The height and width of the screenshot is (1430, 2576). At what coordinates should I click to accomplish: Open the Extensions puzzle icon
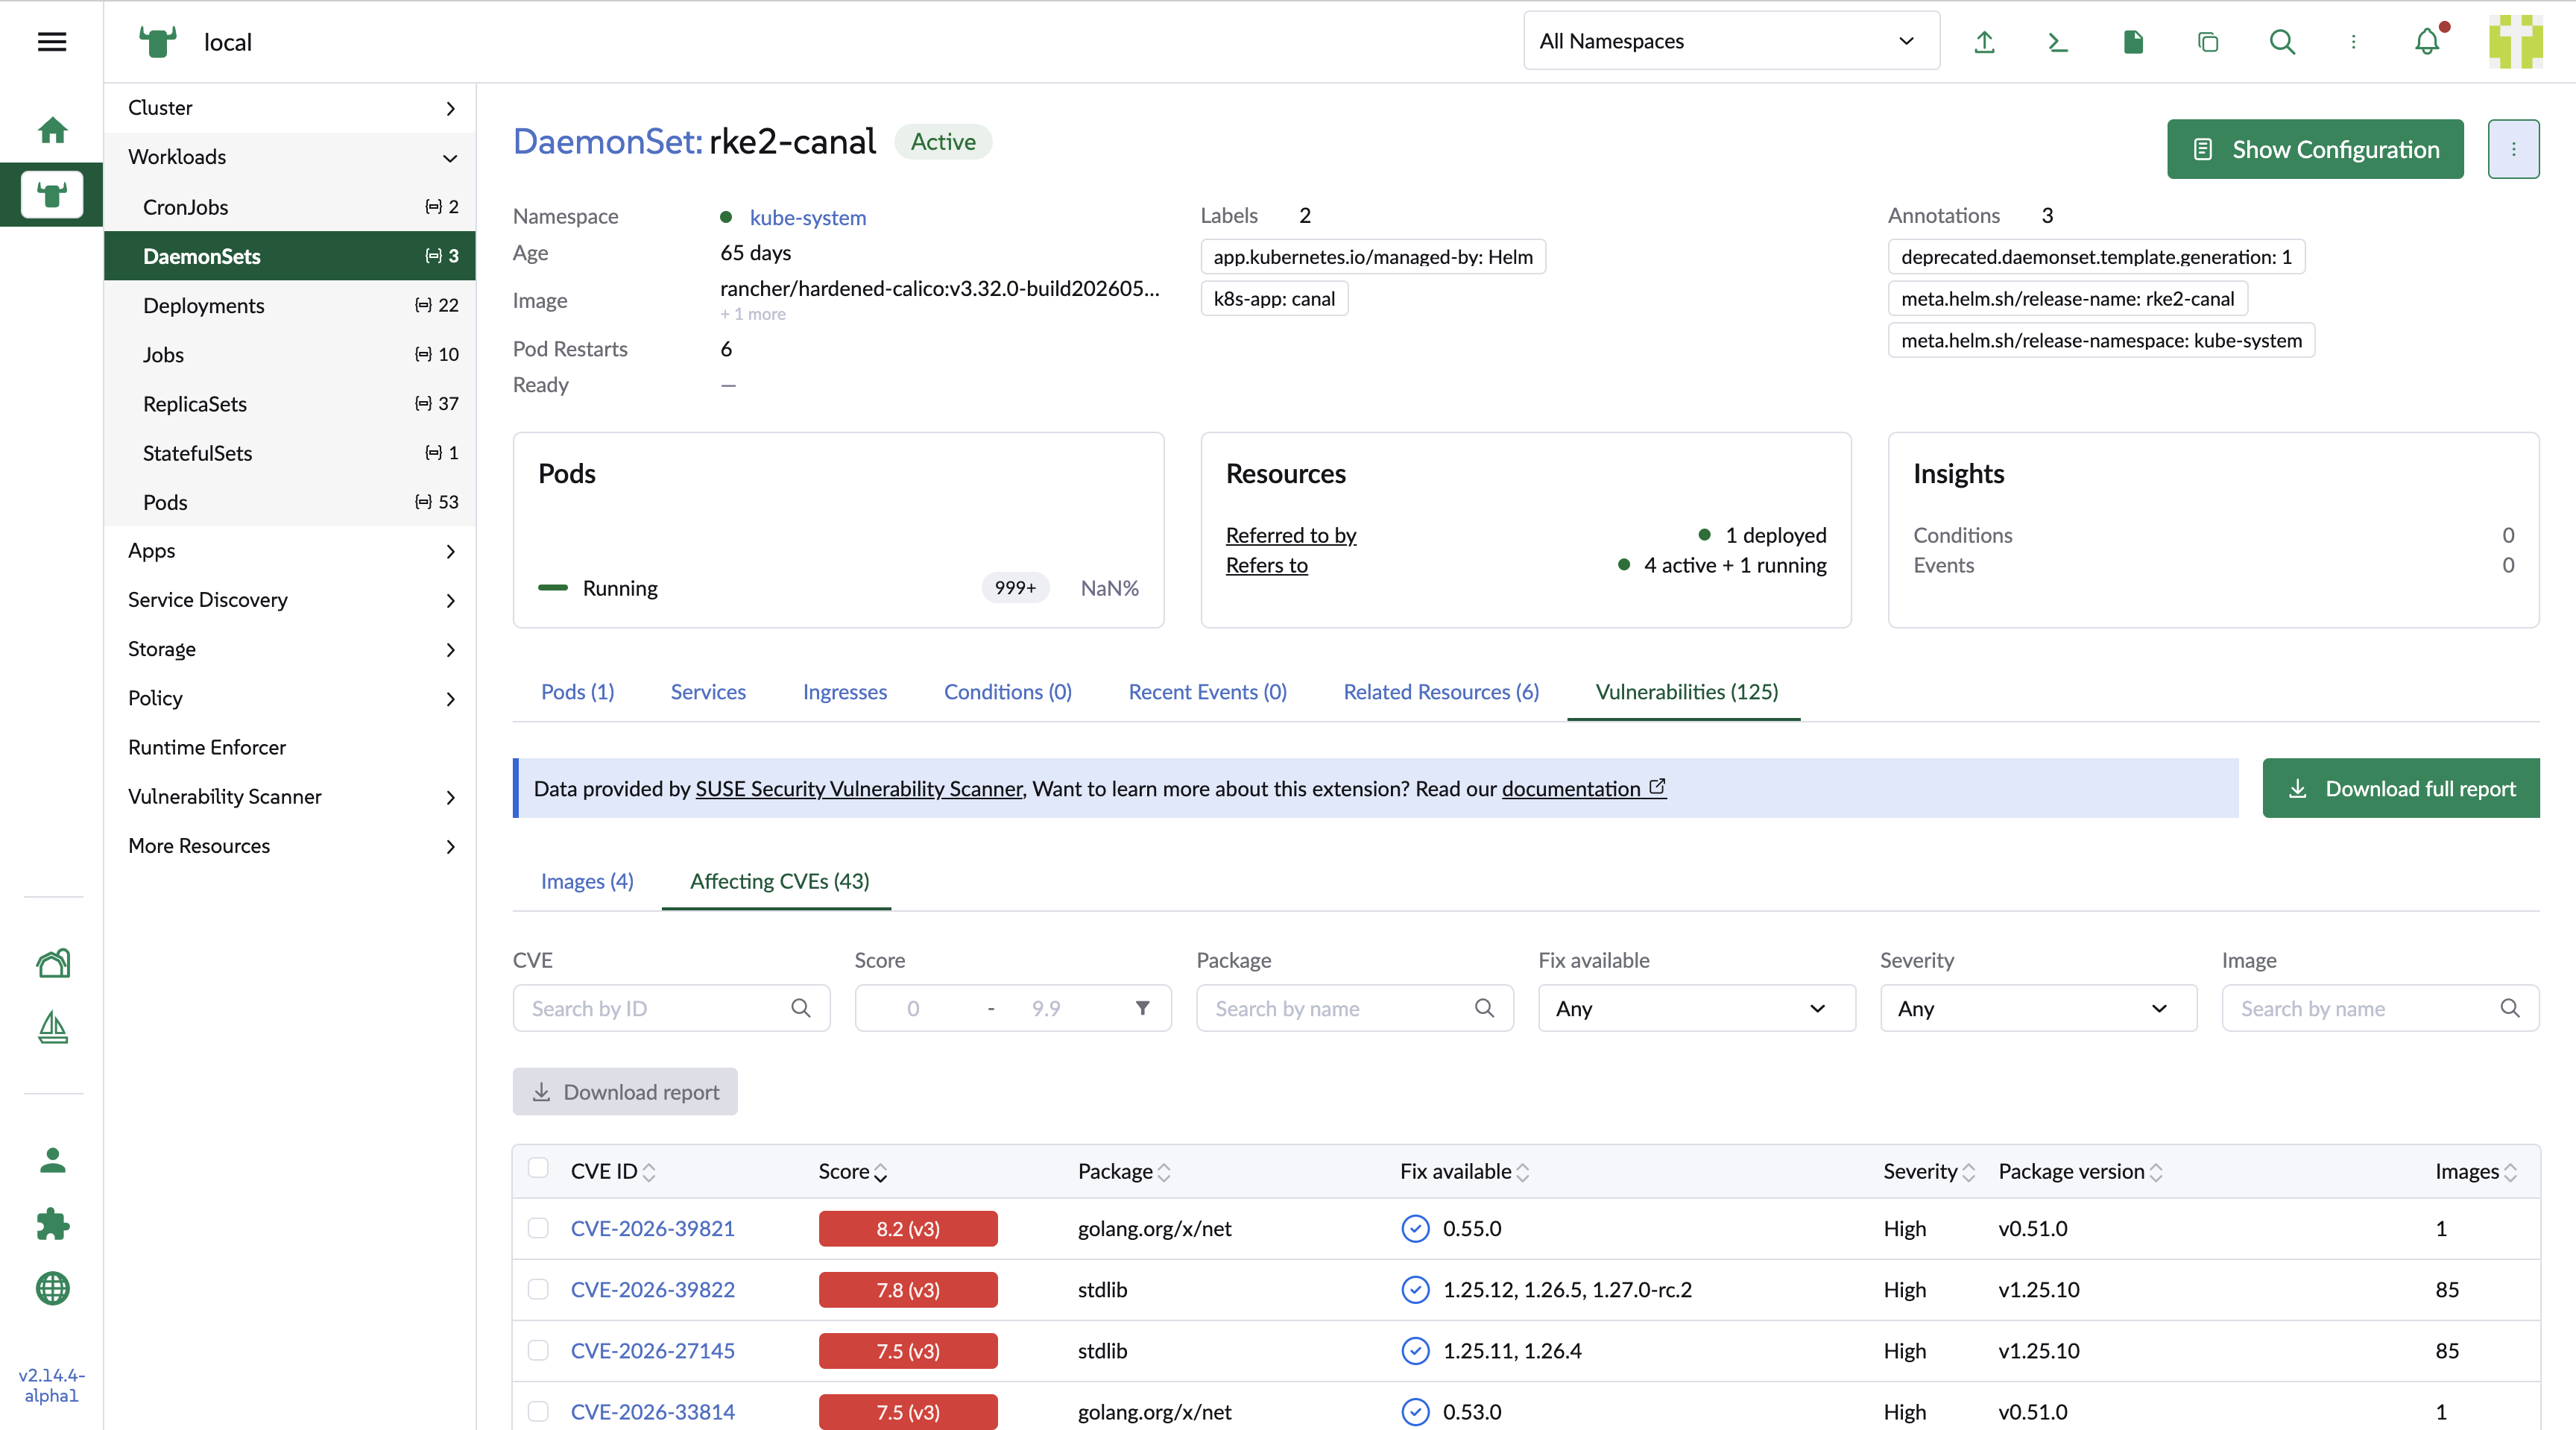point(52,1224)
